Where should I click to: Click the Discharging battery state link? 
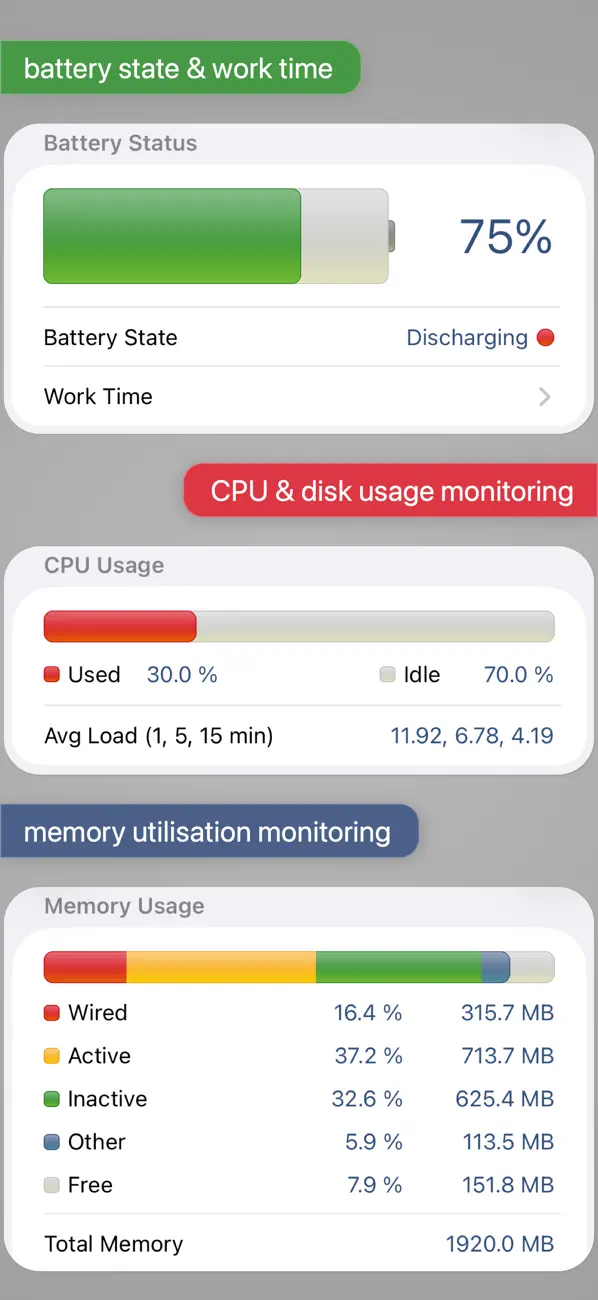point(467,338)
